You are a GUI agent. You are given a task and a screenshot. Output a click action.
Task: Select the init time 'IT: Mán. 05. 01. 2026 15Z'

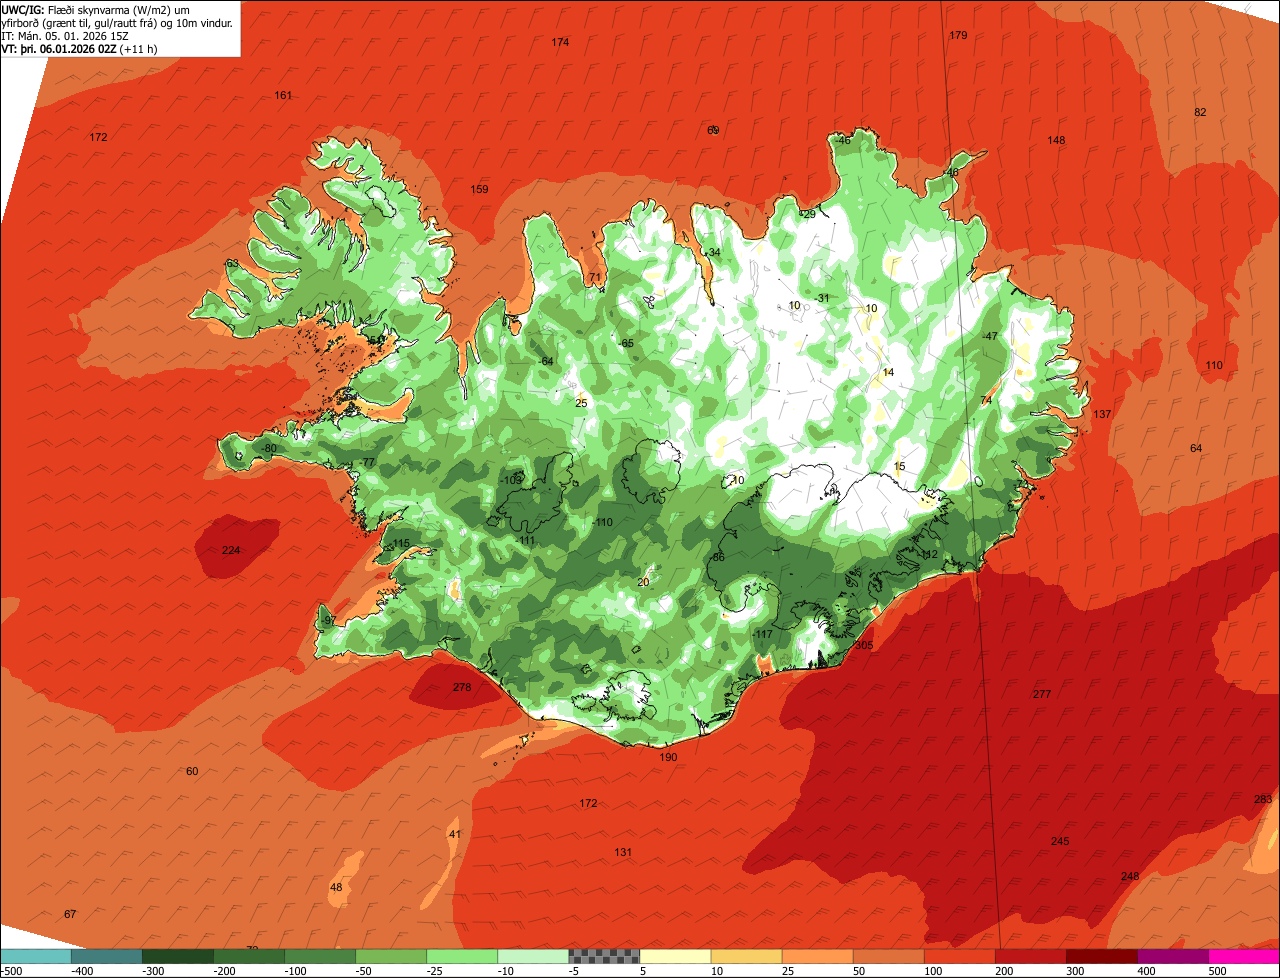pyautogui.click(x=65, y=36)
